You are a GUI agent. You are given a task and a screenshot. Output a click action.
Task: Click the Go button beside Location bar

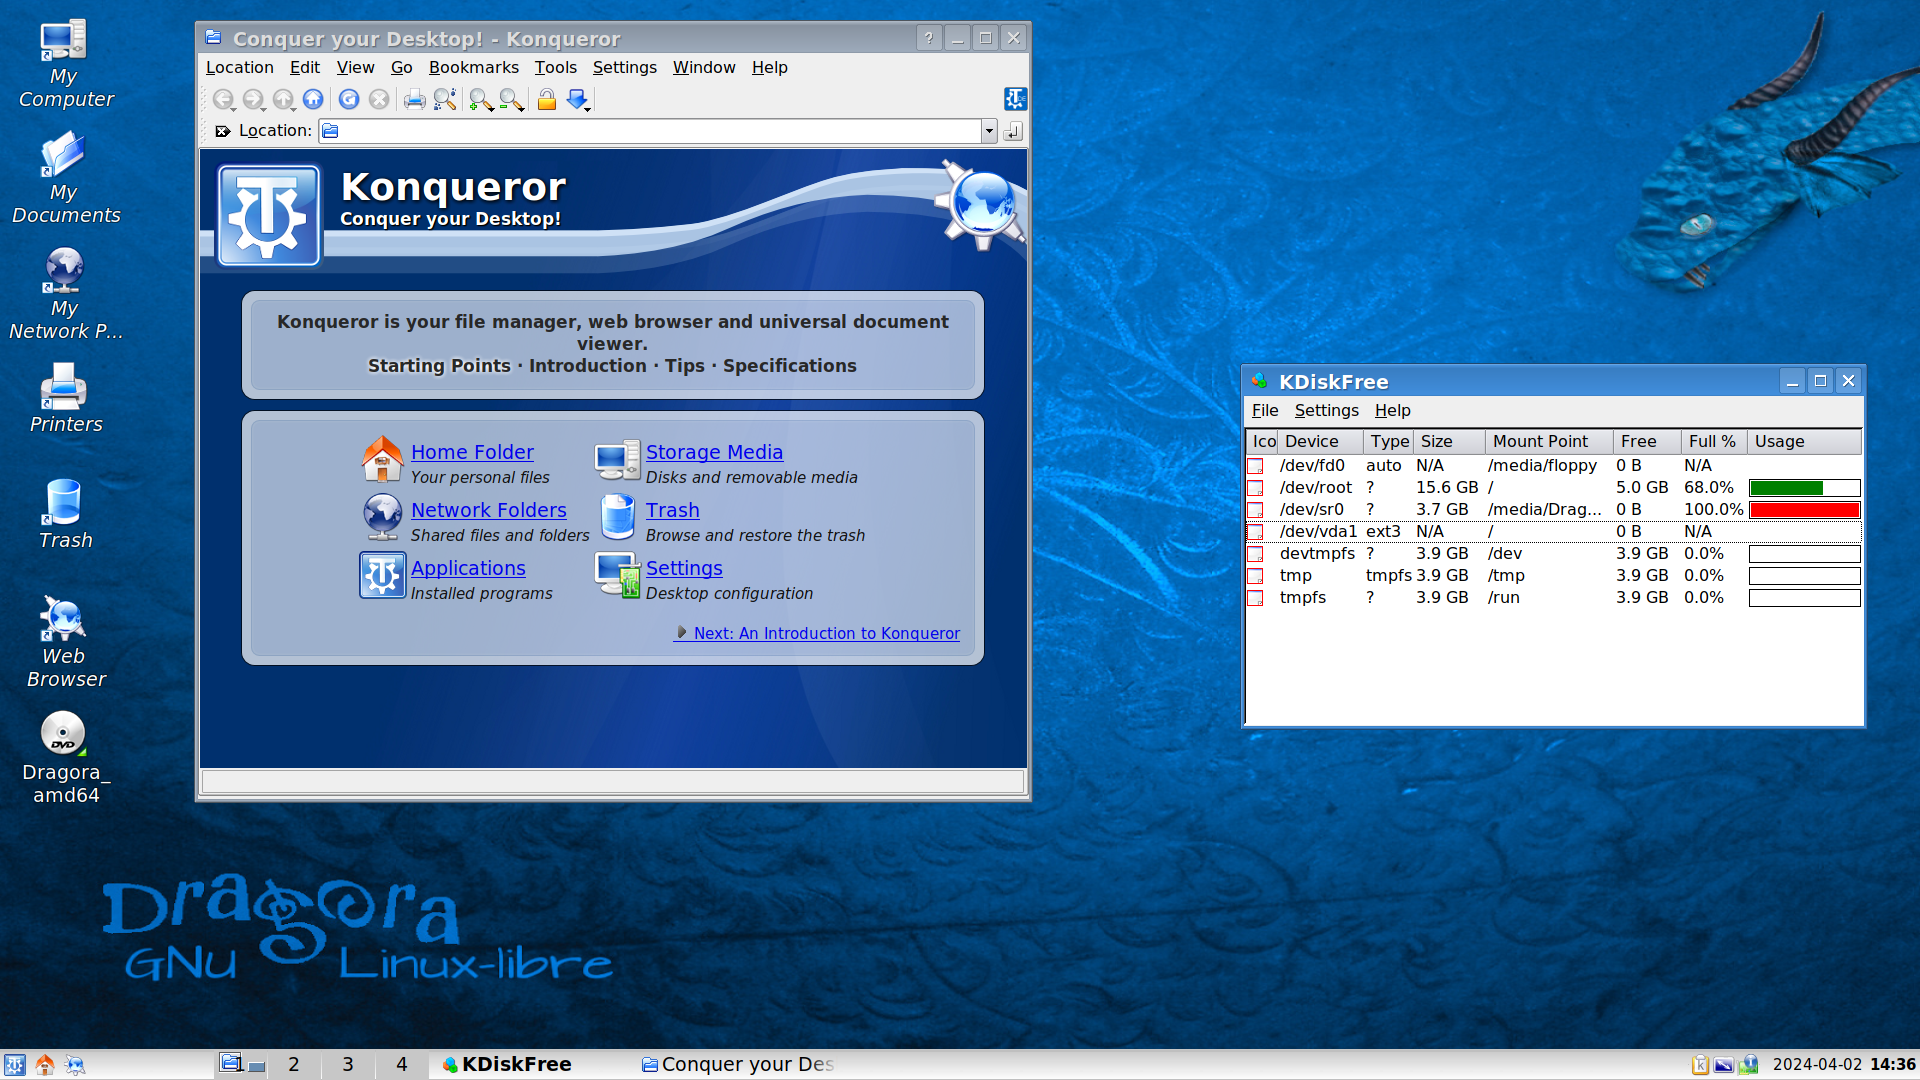(1013, 131)
